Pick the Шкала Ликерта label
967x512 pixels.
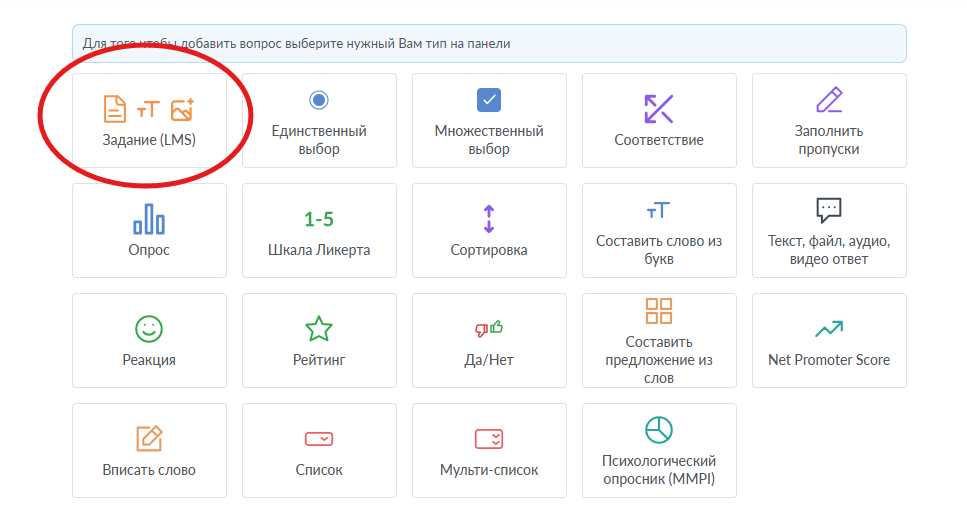click(319, 250)
